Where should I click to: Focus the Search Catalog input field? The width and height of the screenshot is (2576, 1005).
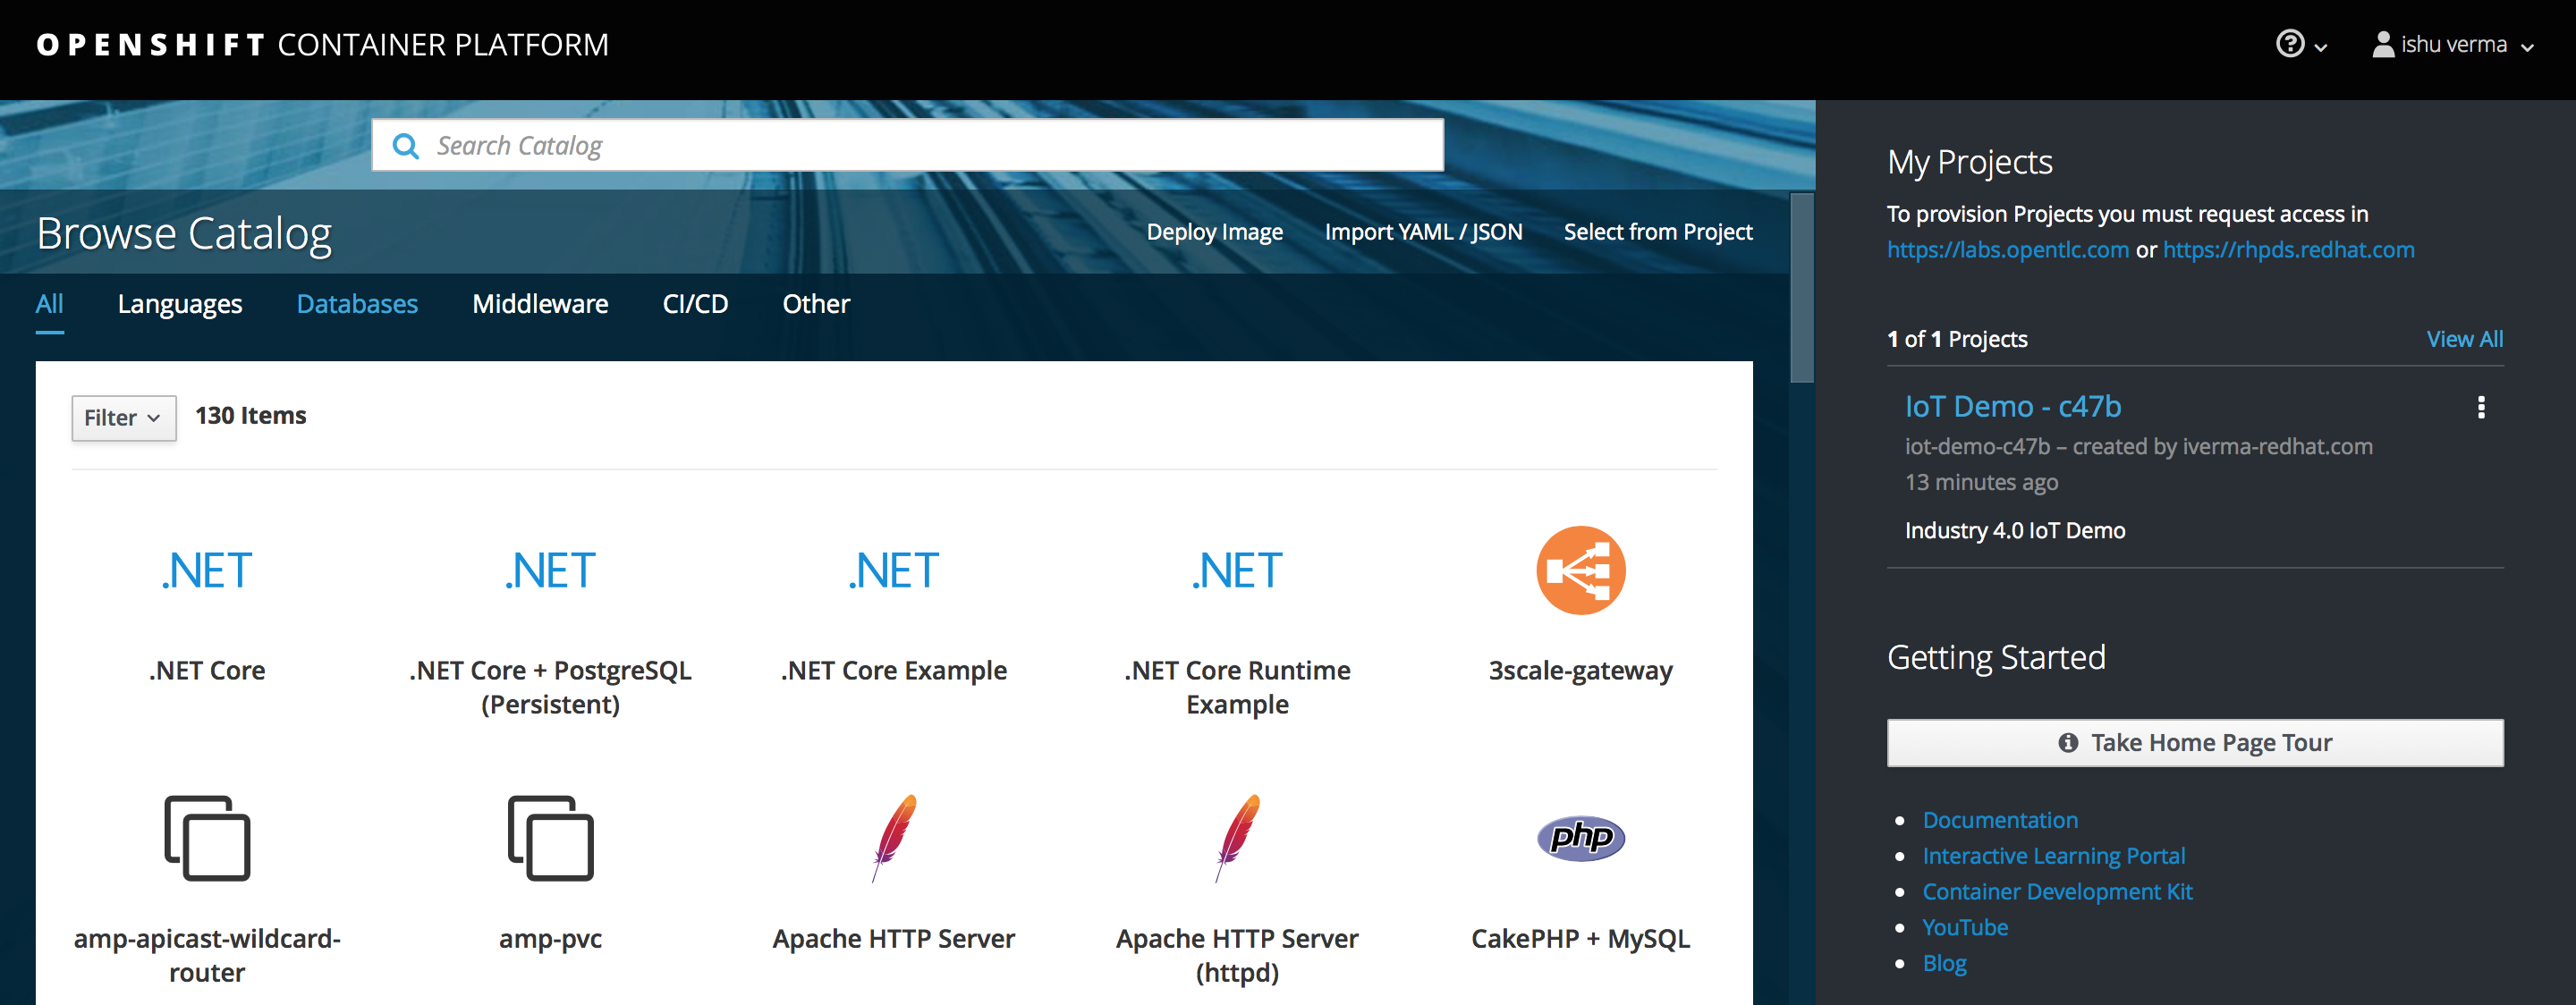[908, 146]
